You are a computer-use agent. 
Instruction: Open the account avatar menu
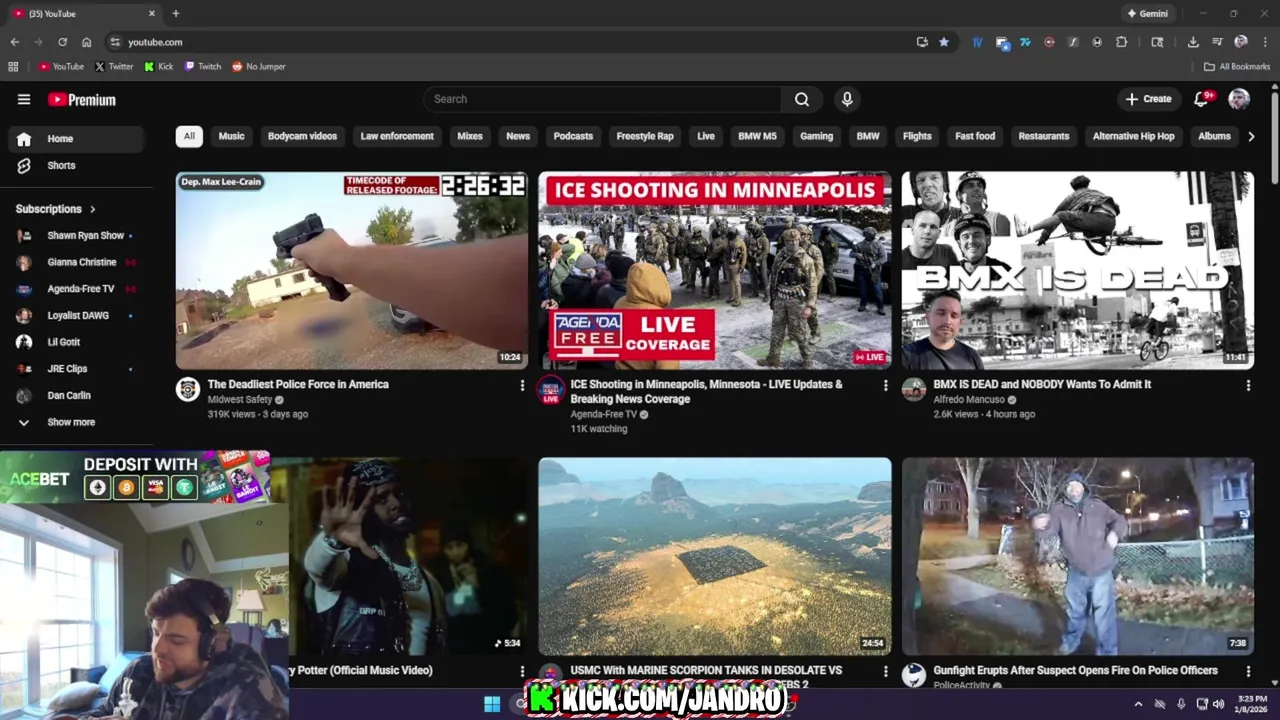click(1239, 99)
